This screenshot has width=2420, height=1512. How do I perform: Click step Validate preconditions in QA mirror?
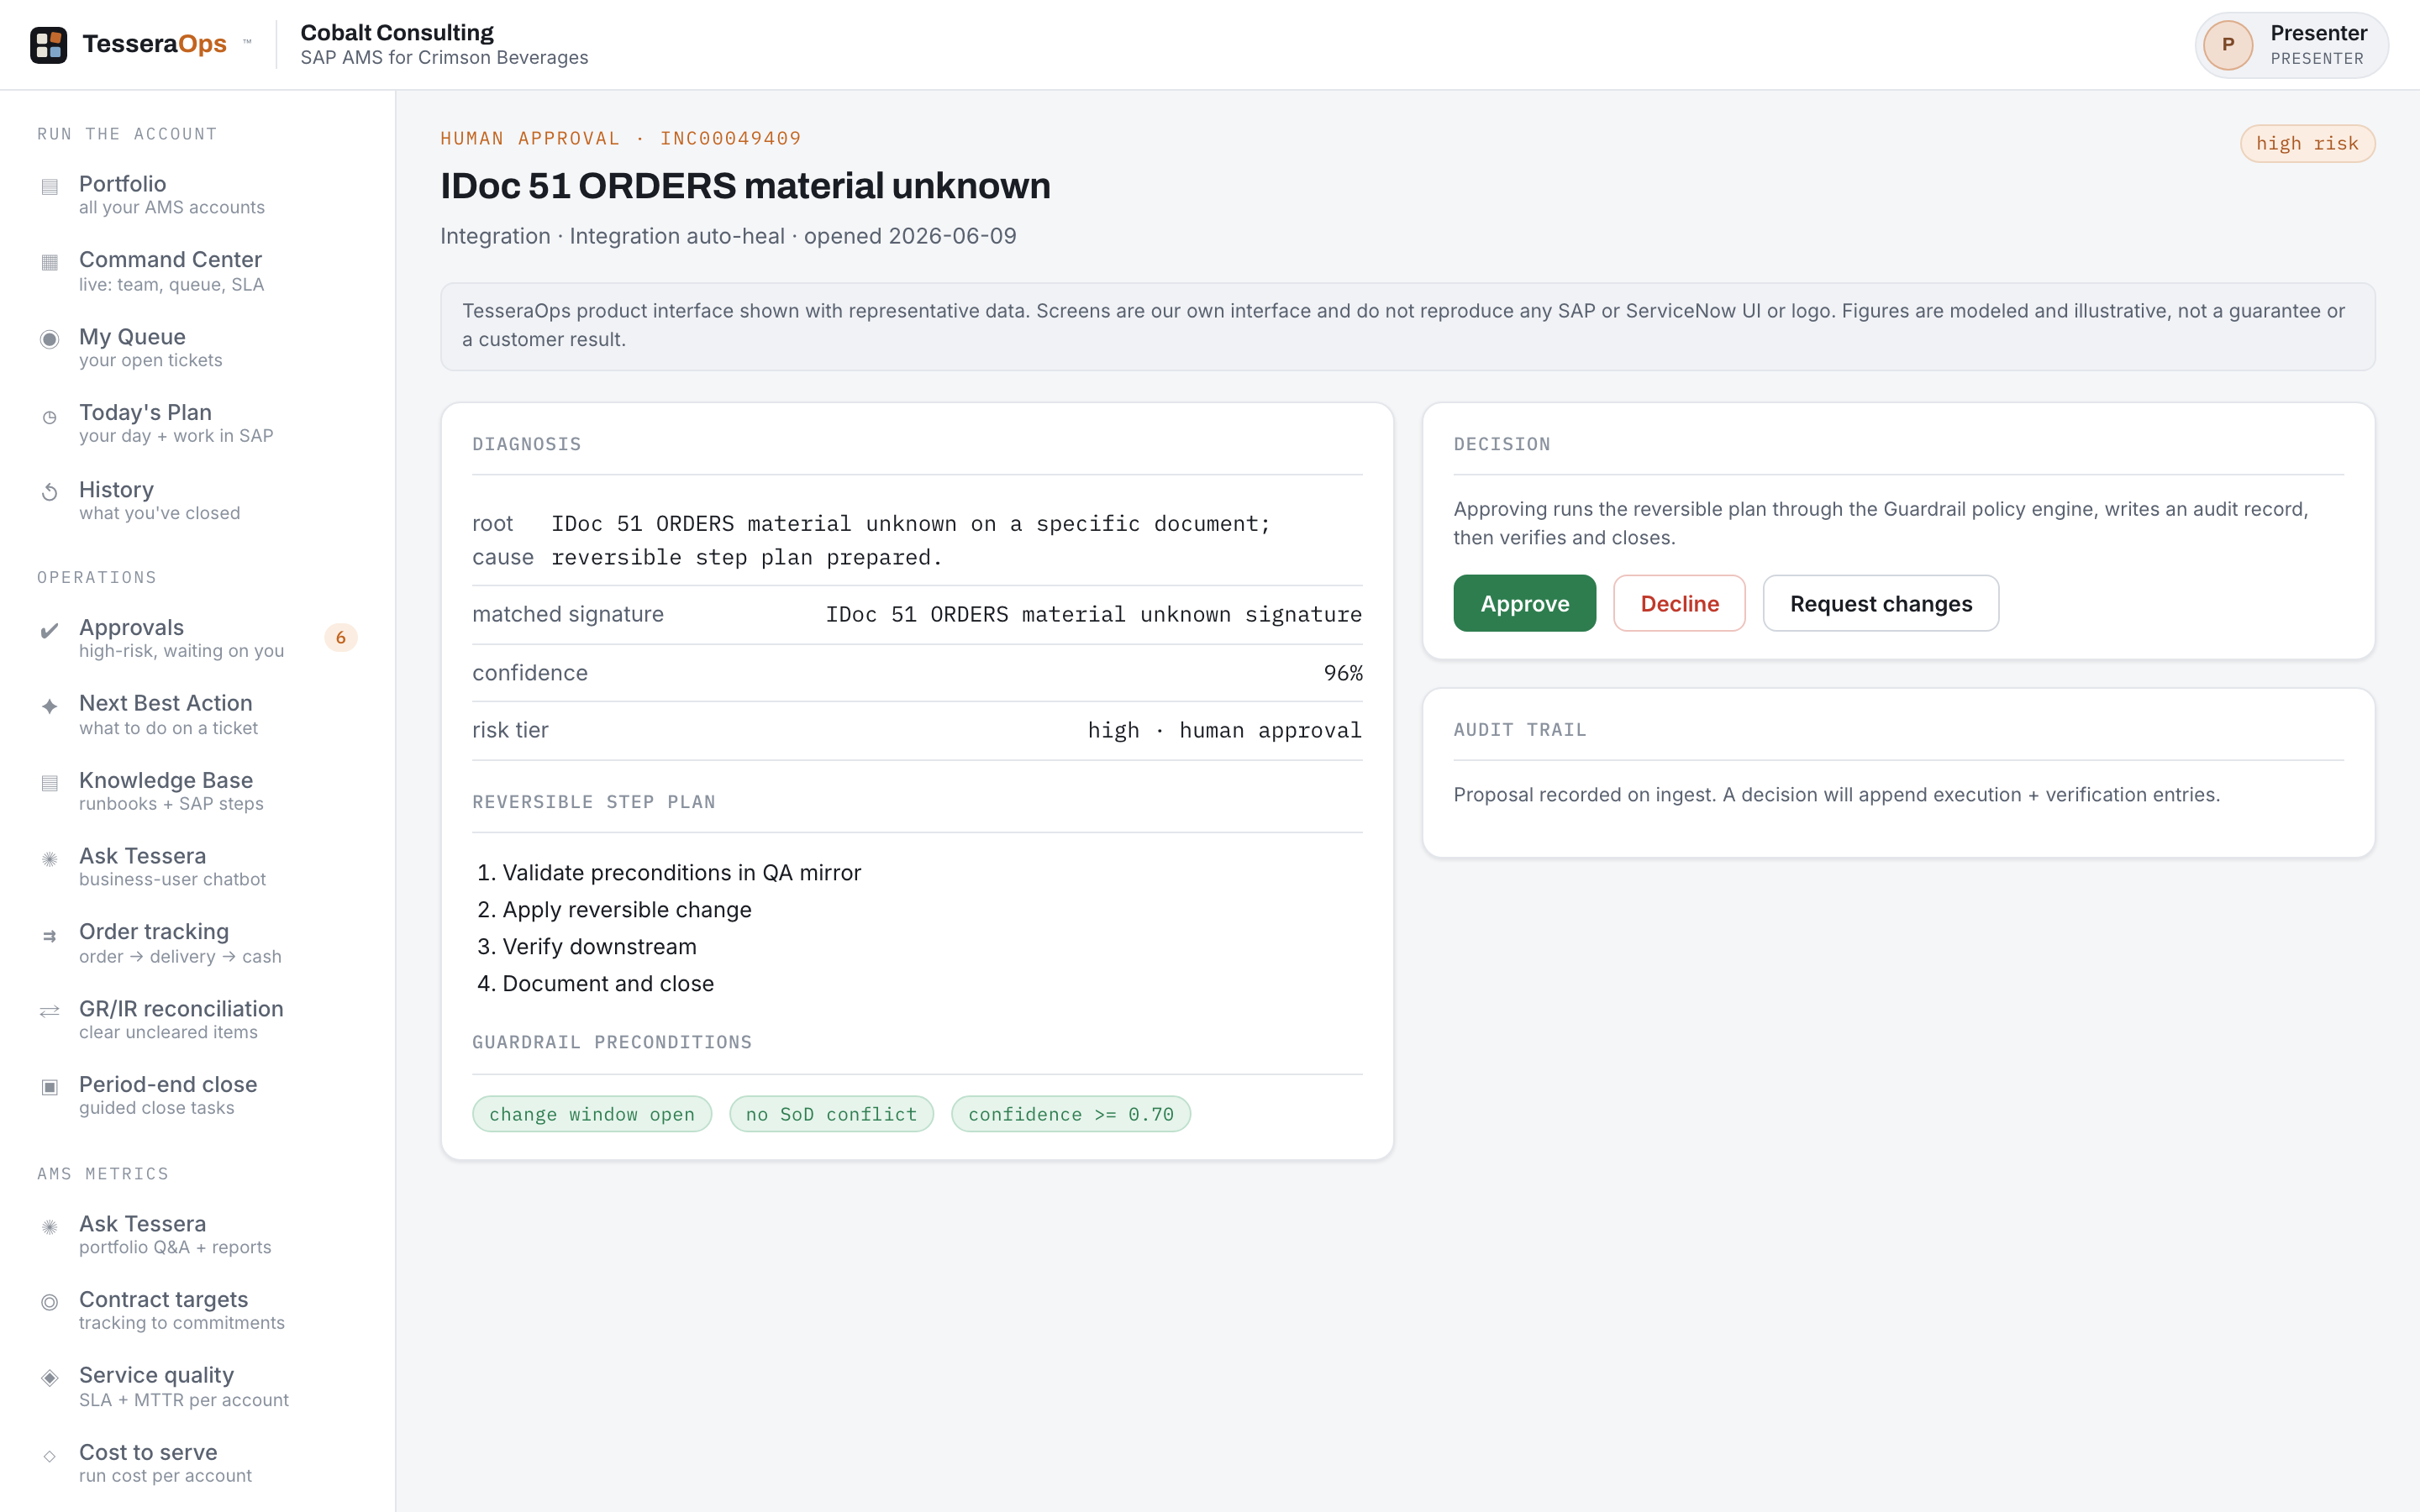pos(681,872)
